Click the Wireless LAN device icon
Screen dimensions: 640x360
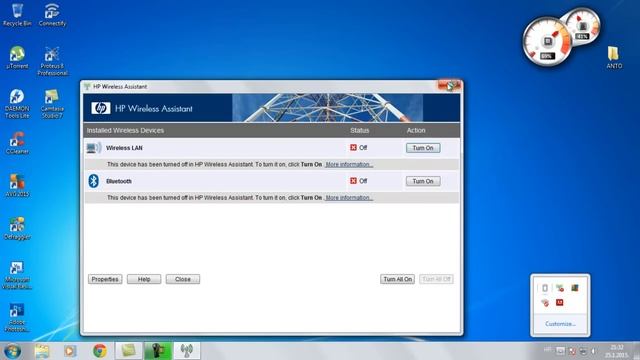tap(94, 148)
